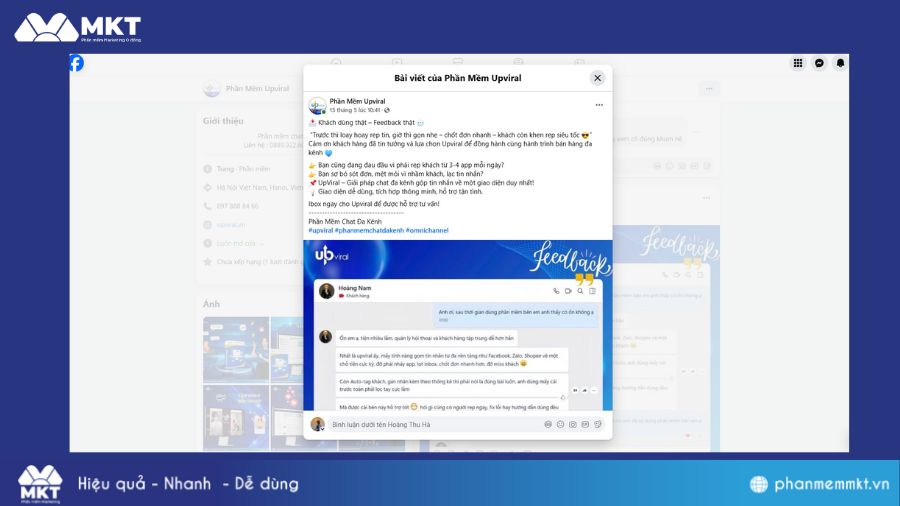
Task: Open the Facebook menu grid icon
Action: tap(798, 63)
